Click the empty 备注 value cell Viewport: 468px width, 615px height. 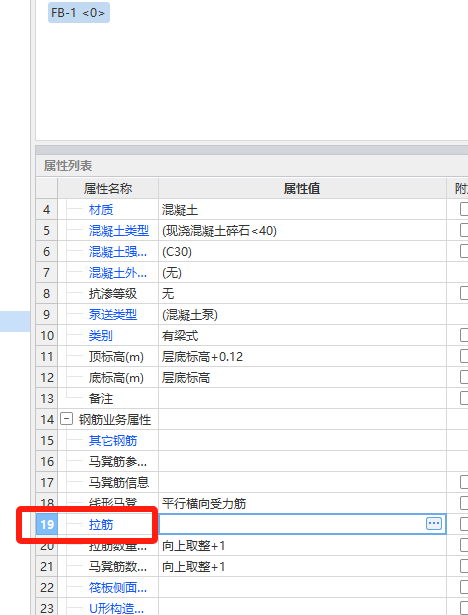coord(302,398)
